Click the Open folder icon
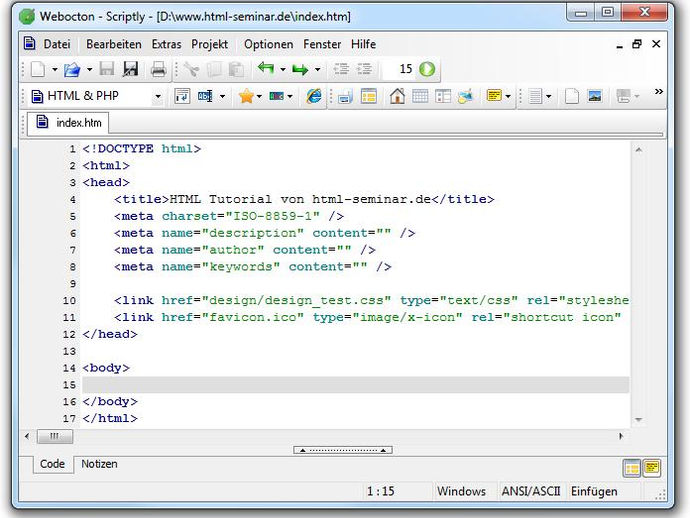Image resolution: width=690 pixels, height=518 pixels. pos(72,70)
